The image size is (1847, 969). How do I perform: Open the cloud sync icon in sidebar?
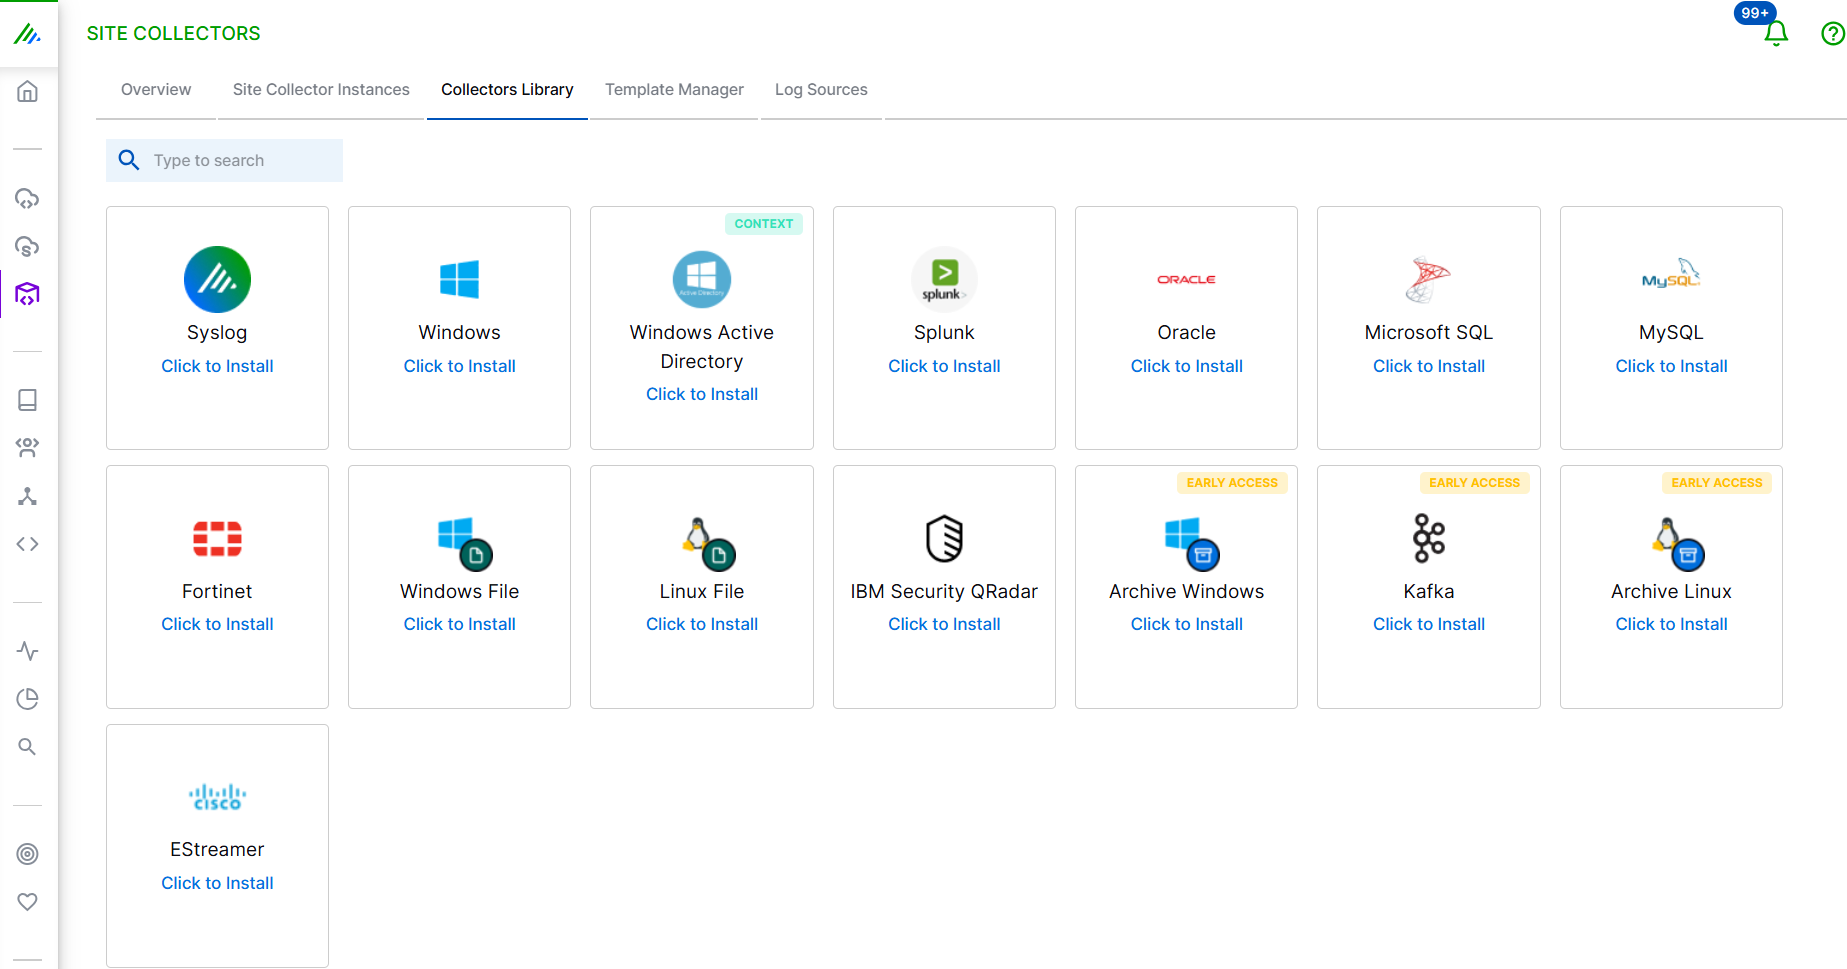coord(28,246)
